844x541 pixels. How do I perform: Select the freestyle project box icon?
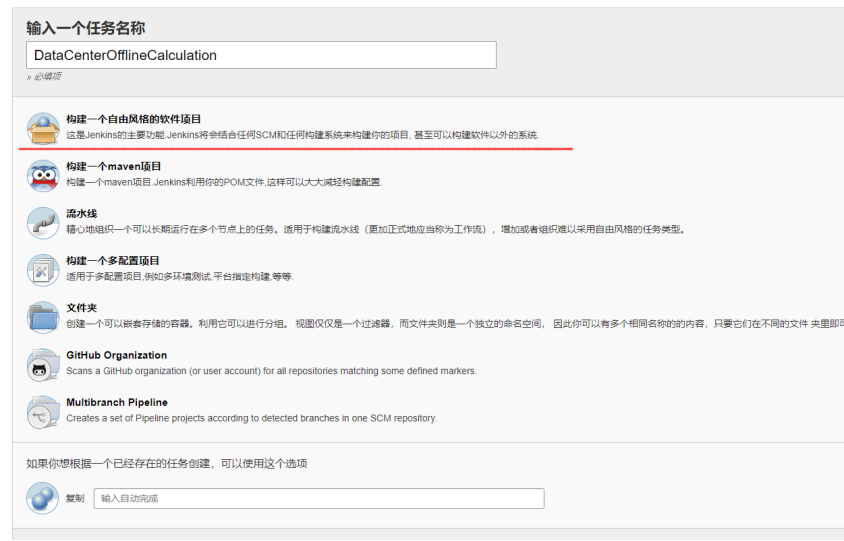(43, 128)
